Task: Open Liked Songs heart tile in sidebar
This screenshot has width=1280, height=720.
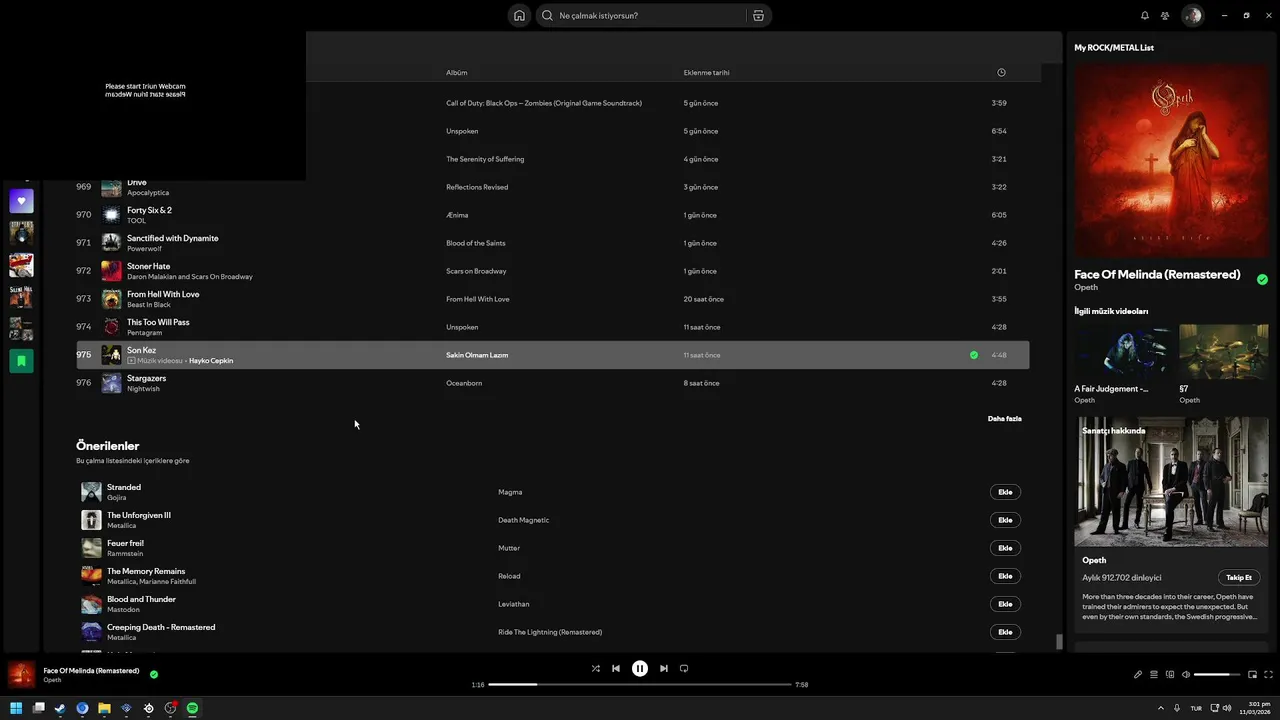Action: click(21, 201)
